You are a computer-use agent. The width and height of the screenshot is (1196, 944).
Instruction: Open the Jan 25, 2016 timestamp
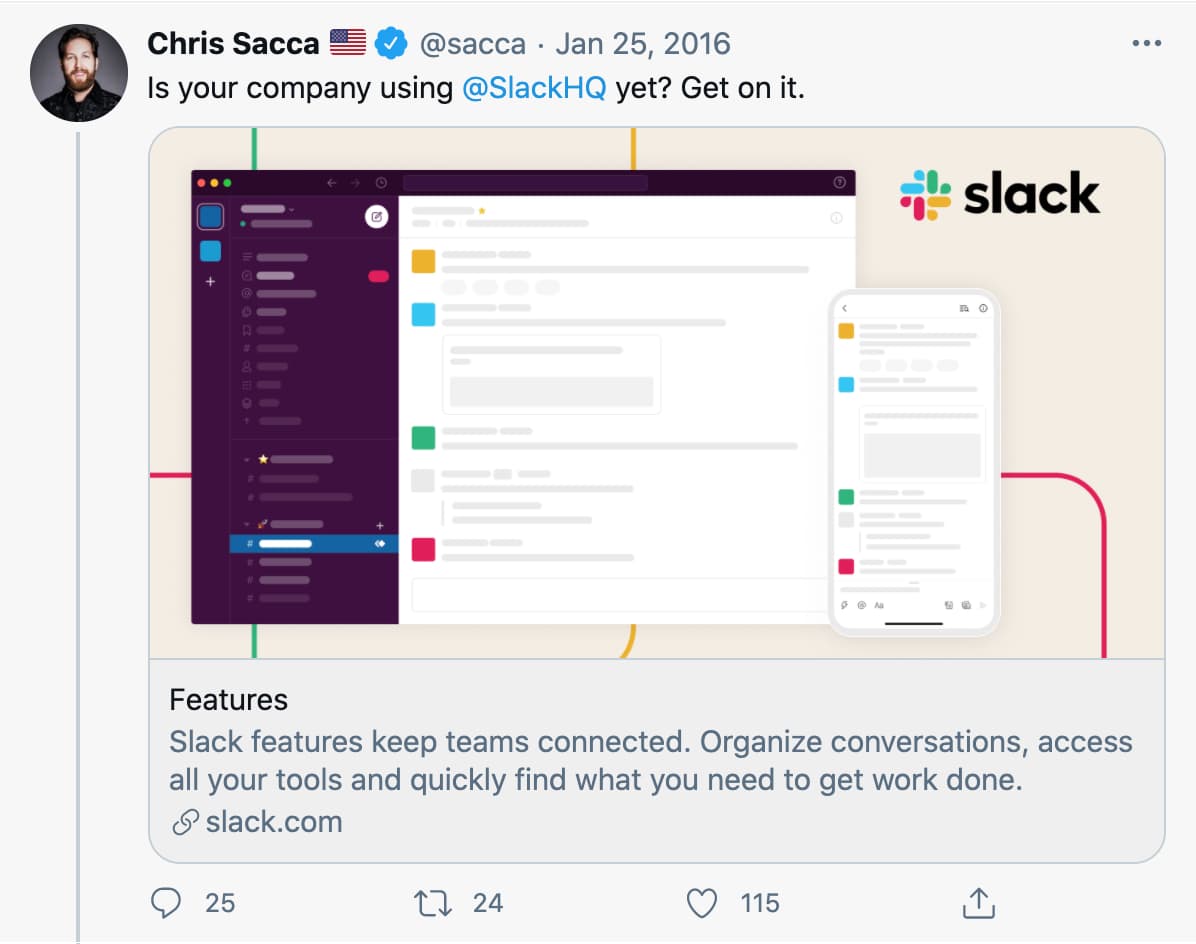(x=642, y=44)
